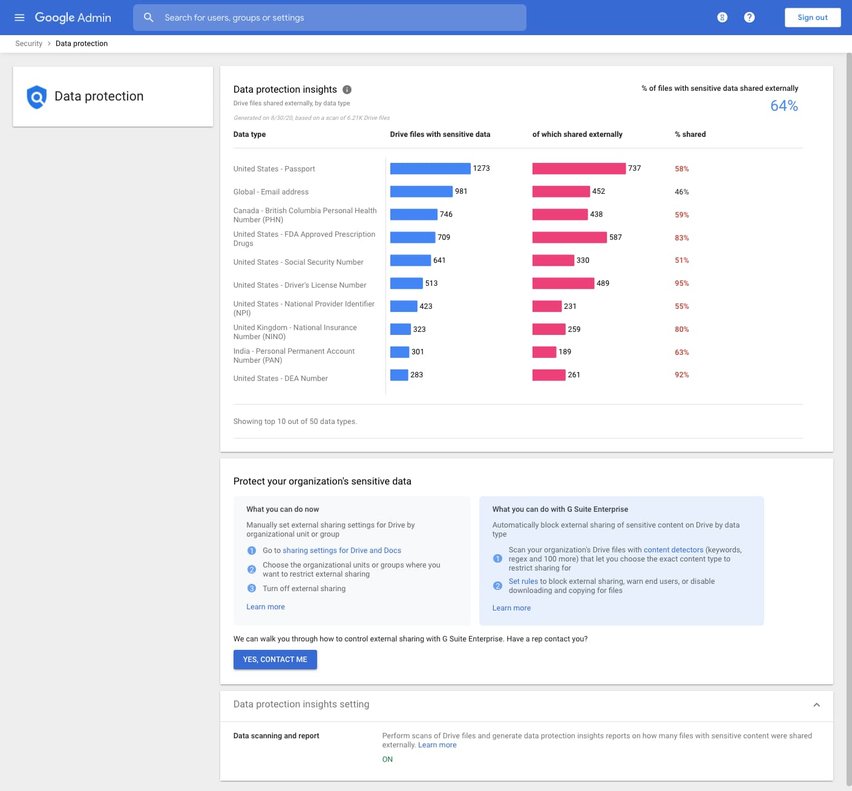
Task: Click the blue bar for Global - Email address
Action: pyautogui.click(x=421, y=191)
